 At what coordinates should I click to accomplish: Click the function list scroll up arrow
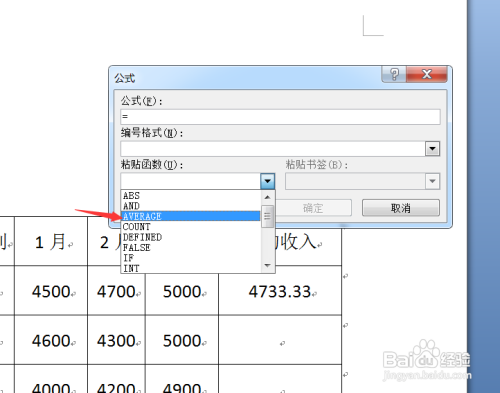[267, 197]
